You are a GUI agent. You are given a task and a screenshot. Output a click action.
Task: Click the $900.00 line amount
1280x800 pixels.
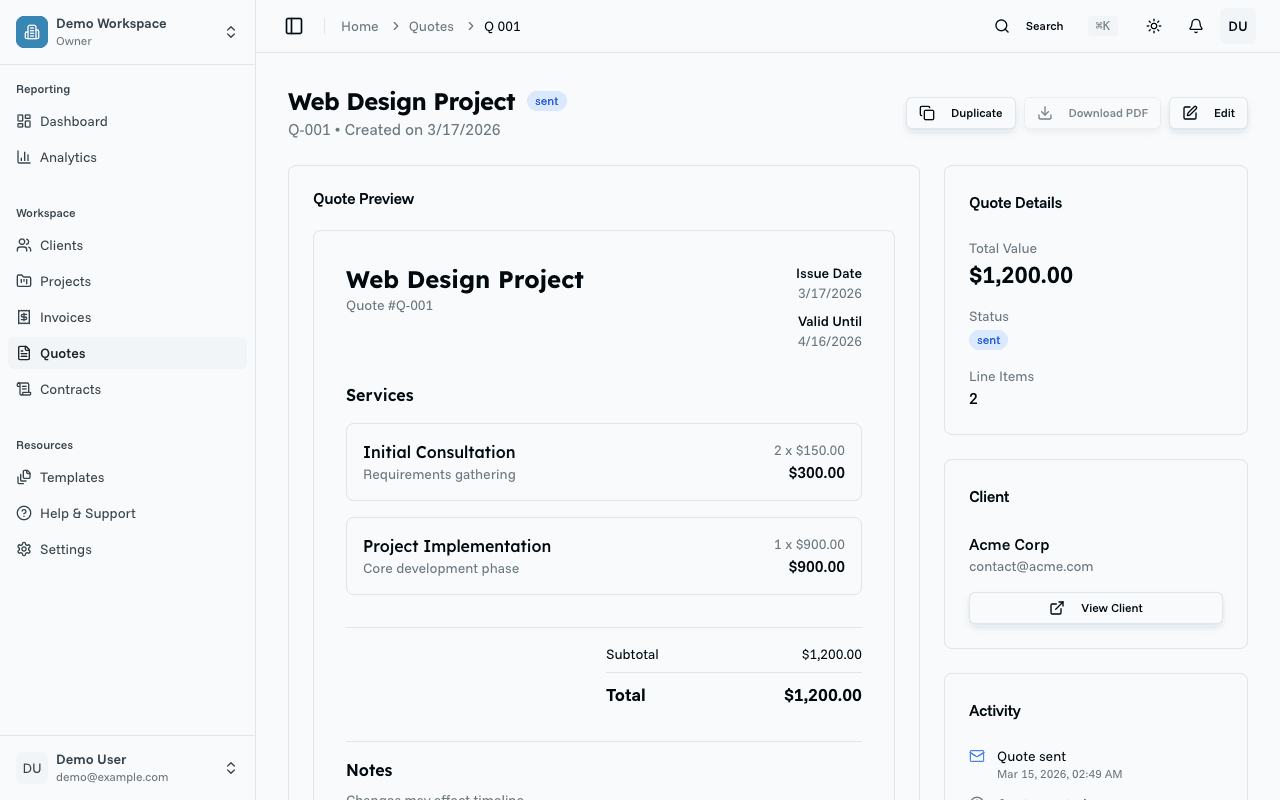817,567
